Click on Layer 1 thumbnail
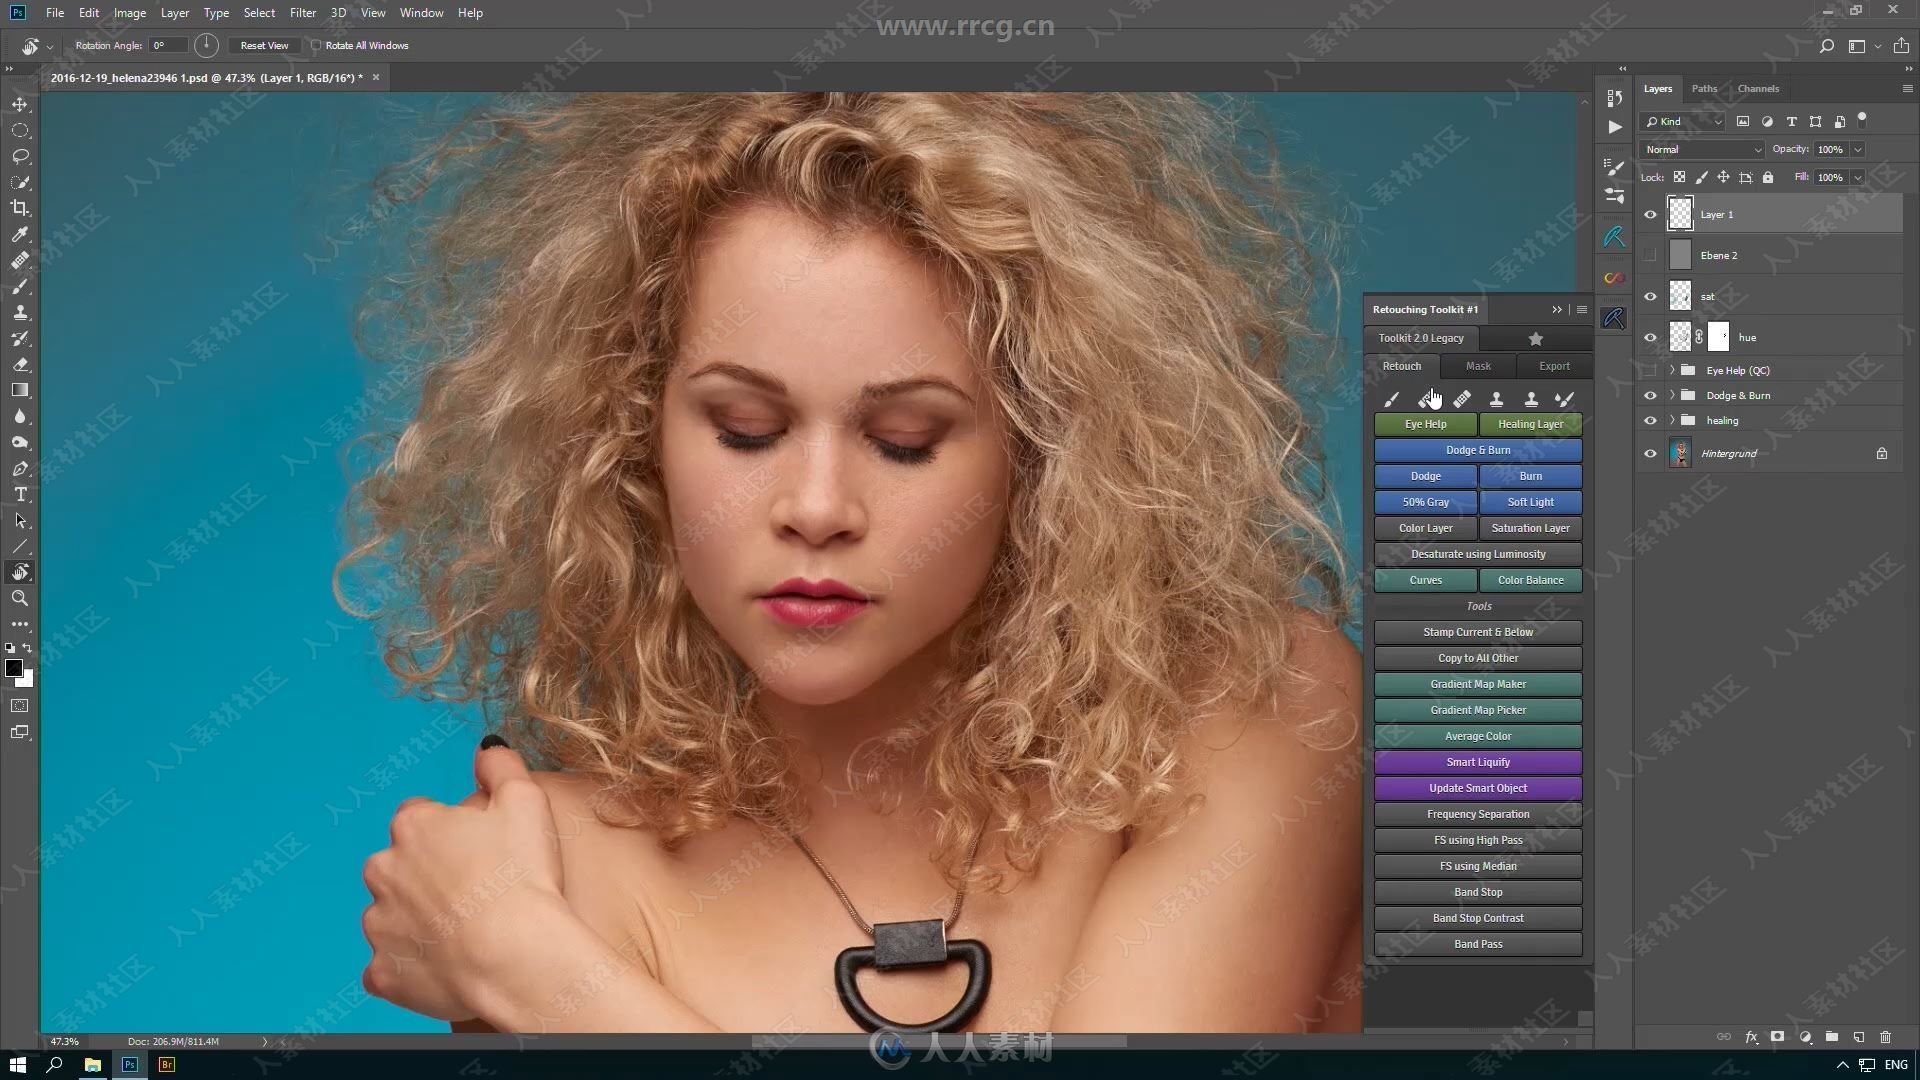 (1680, 214)
